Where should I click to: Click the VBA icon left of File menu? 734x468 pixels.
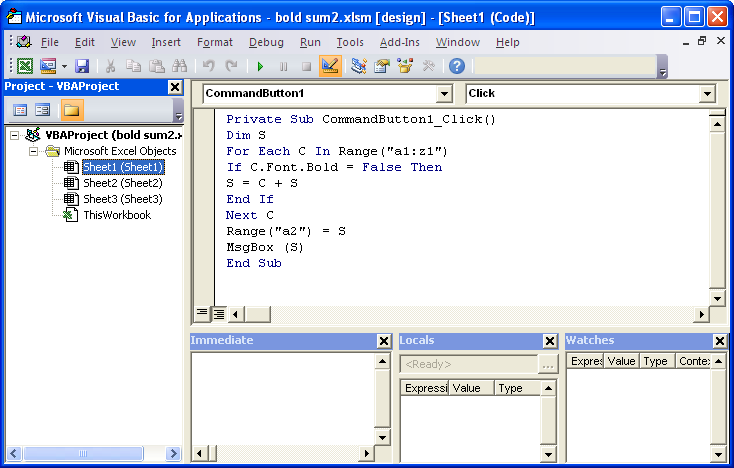[23, 42]
